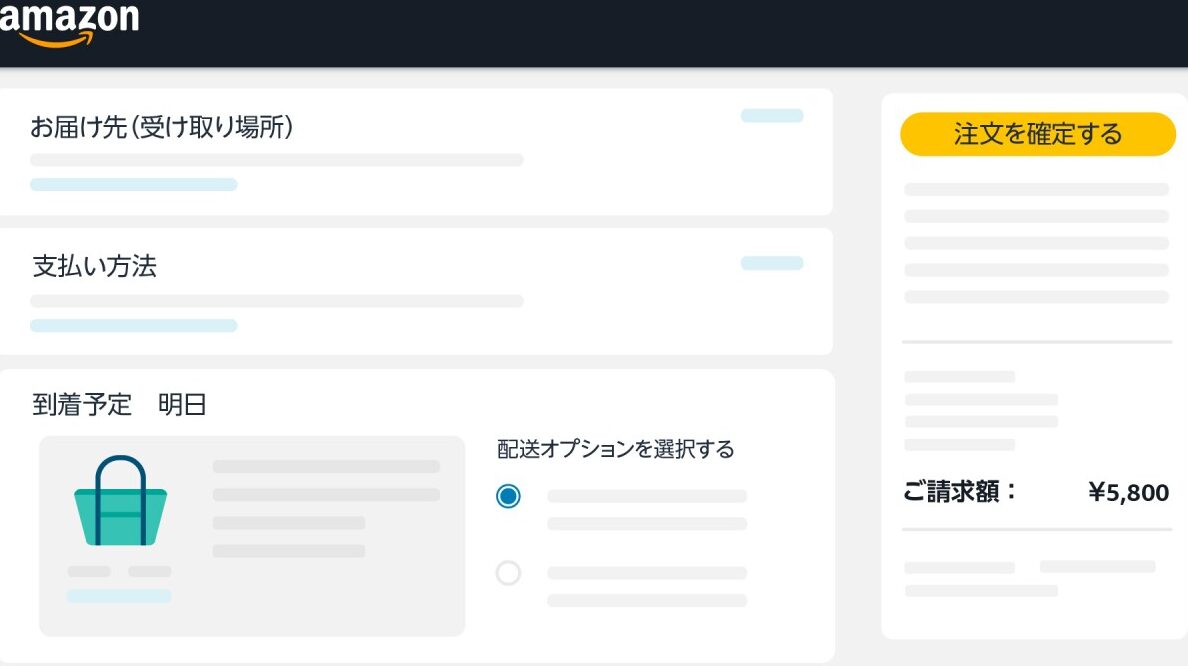Click the second delivery option description text
The image size is (1188, 666).
647,586
